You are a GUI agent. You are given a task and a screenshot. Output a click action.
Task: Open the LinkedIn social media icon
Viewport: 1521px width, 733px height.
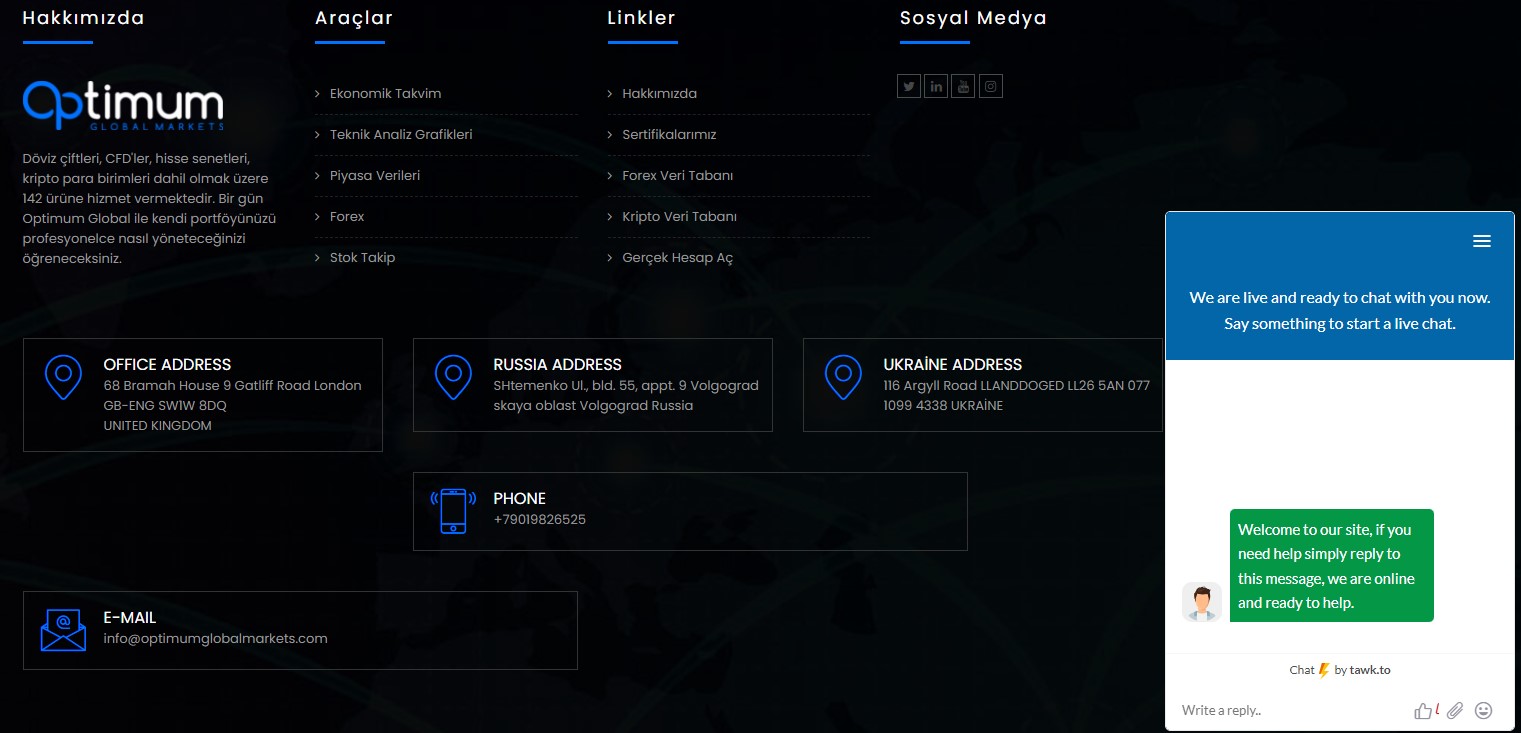pos(936,86)
